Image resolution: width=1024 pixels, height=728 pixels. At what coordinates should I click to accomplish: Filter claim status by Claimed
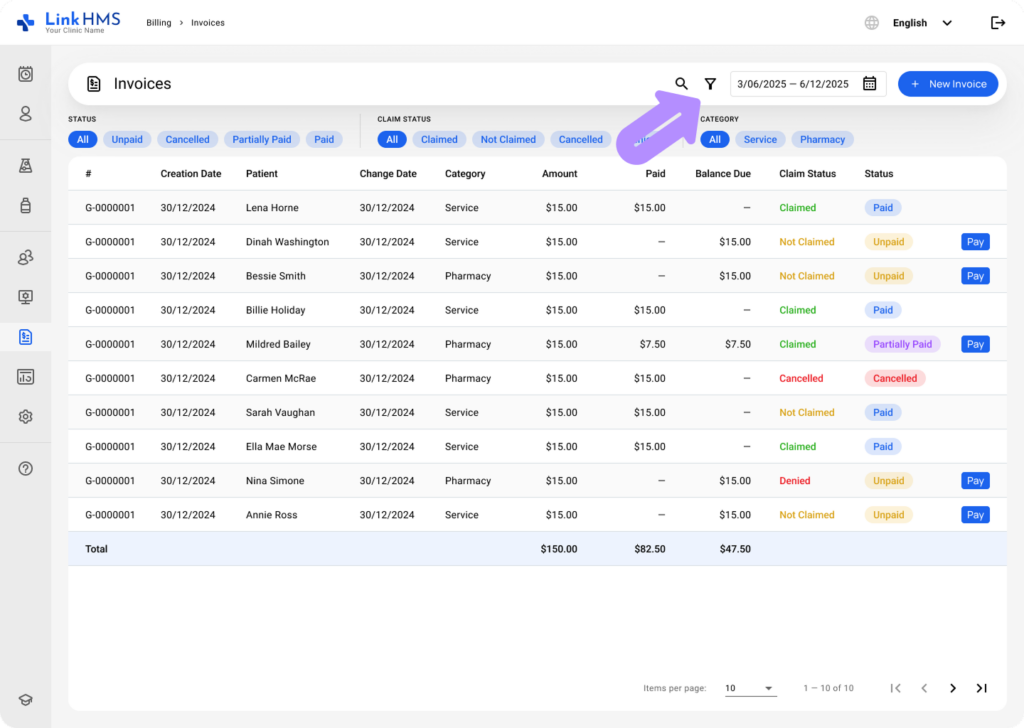click(x=439, y=139)
